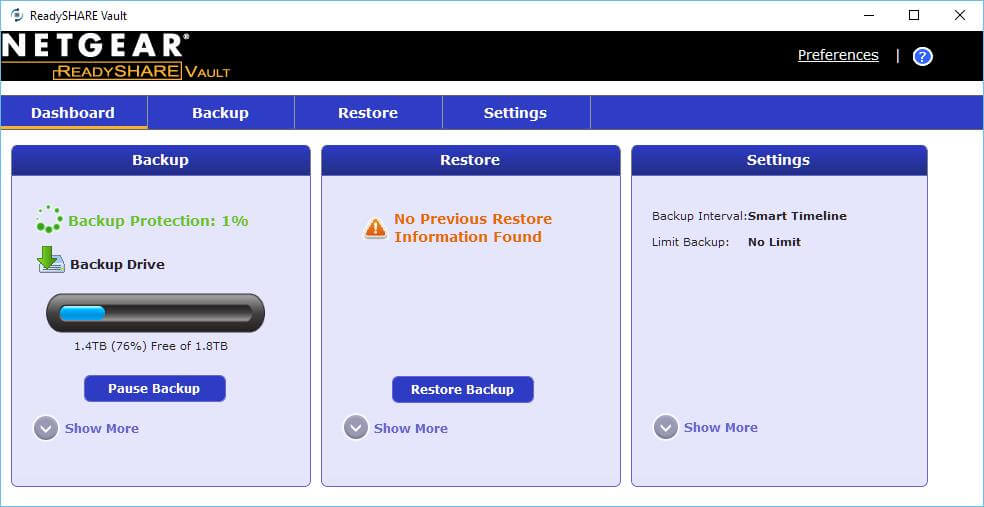Click the orange warning triangle icon
This screenshot has height=507, width=984.
pyautogui.click(x=375, y=228)
